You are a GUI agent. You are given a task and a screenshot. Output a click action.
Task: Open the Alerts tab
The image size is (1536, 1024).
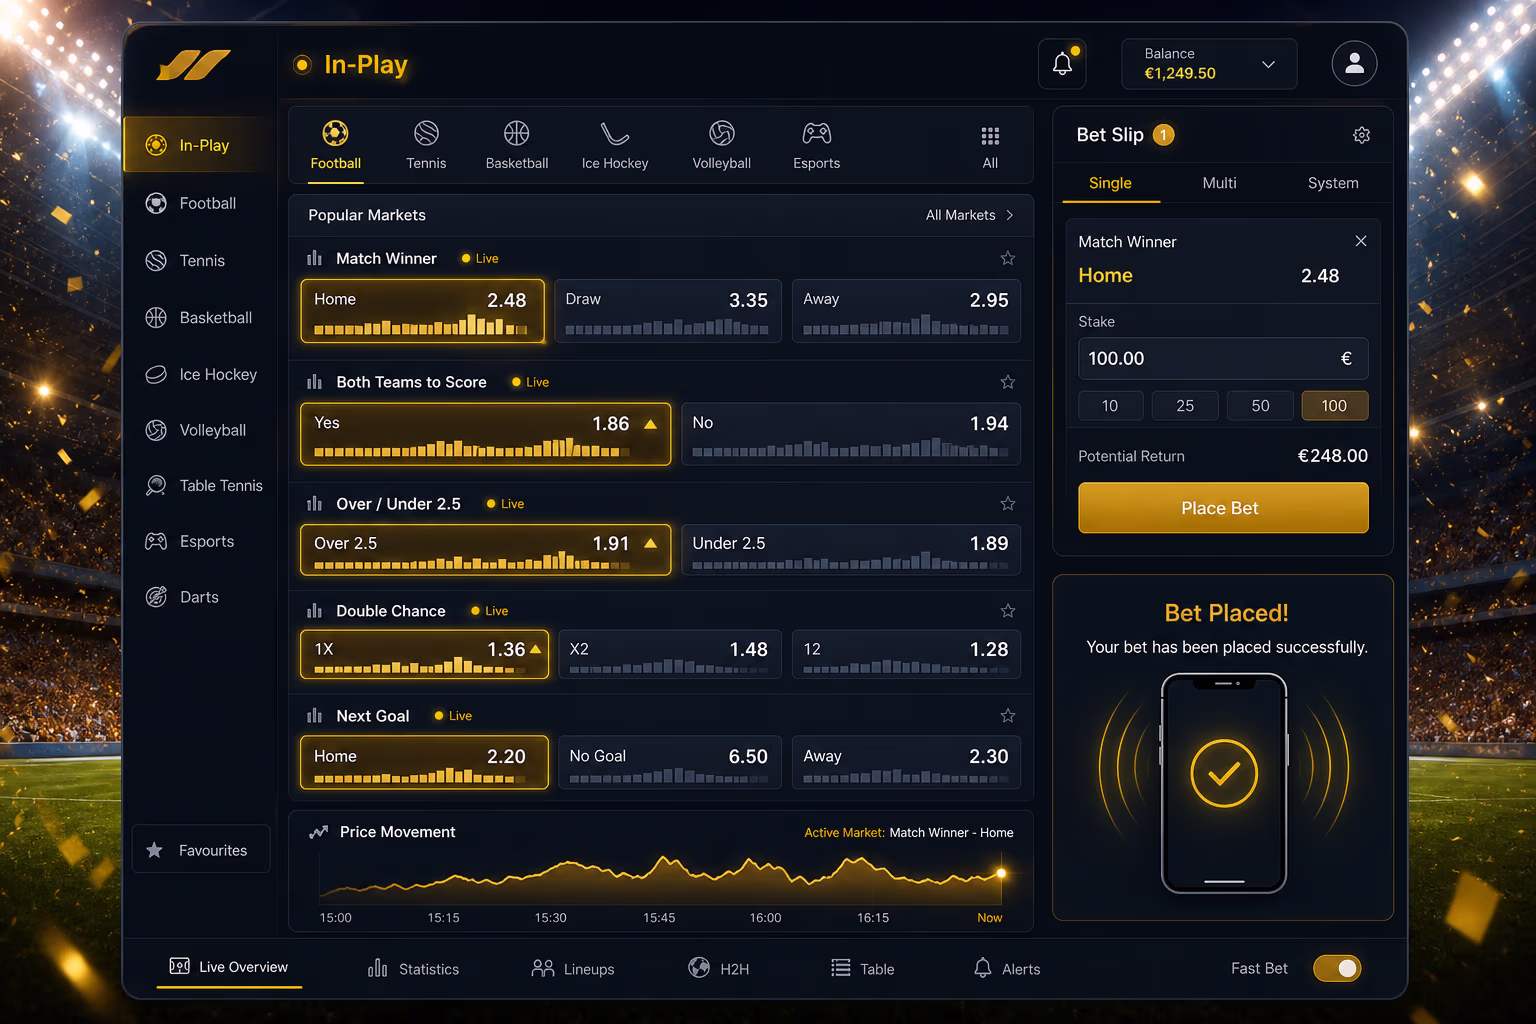pos(1007,968)
